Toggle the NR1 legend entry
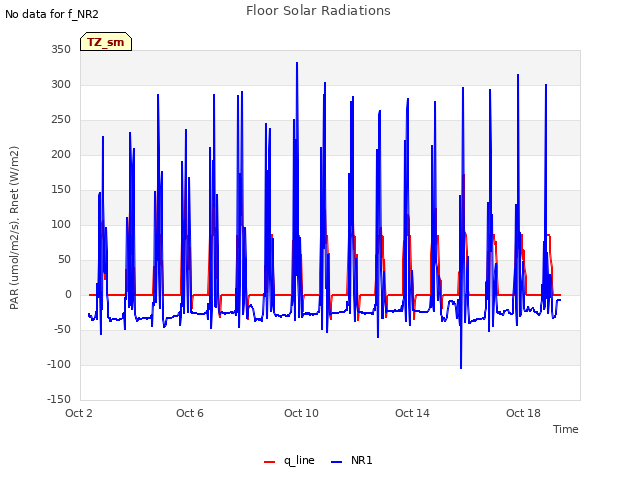 pyautogui.click(x=352, y=461)
